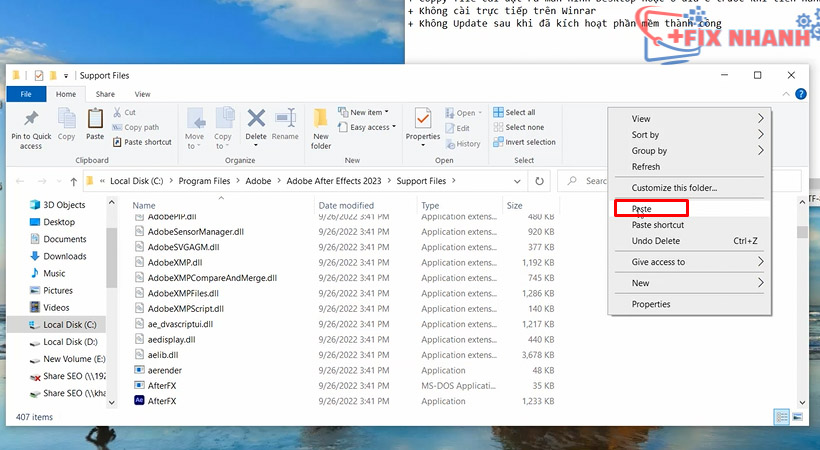
Task: Select the aelib.dll file
Action: [x=163, y=355]
